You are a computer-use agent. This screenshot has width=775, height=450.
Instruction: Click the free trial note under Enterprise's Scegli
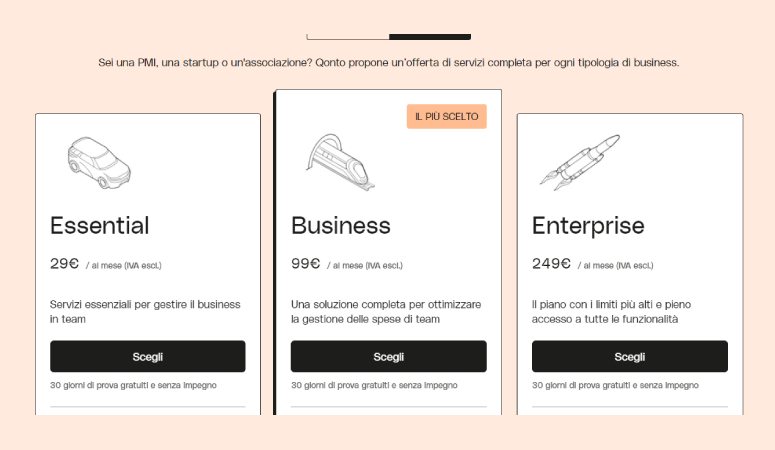point(615,385)
